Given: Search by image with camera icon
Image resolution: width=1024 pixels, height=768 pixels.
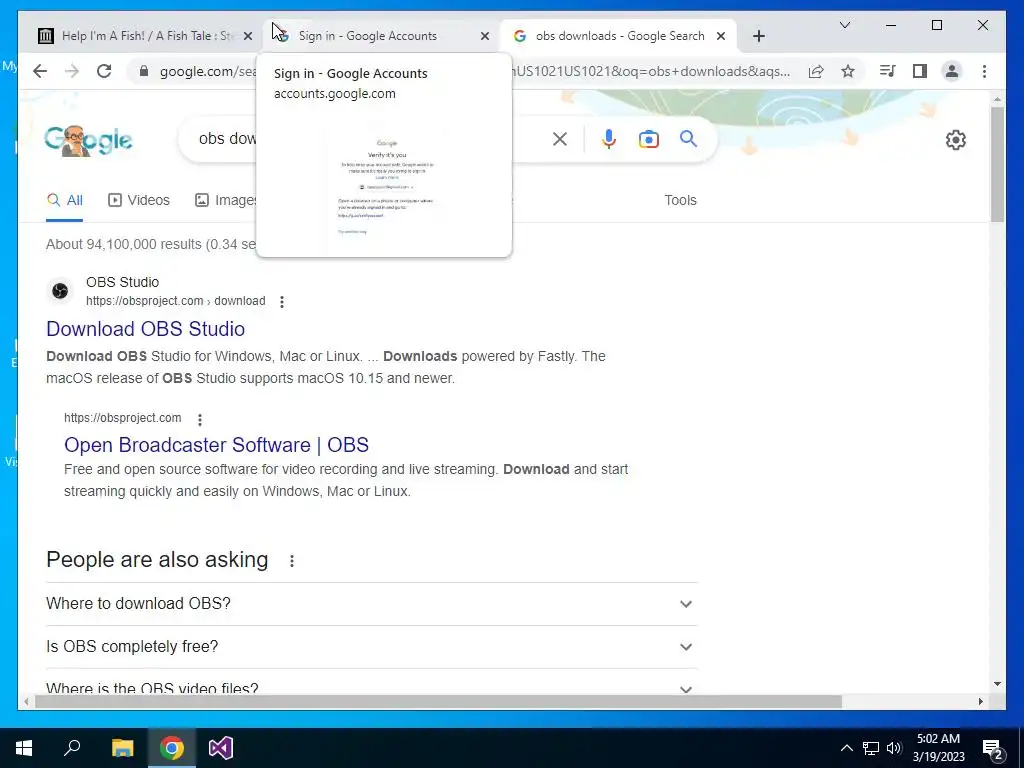Looking at the screenshot, I should coord(648,139).
